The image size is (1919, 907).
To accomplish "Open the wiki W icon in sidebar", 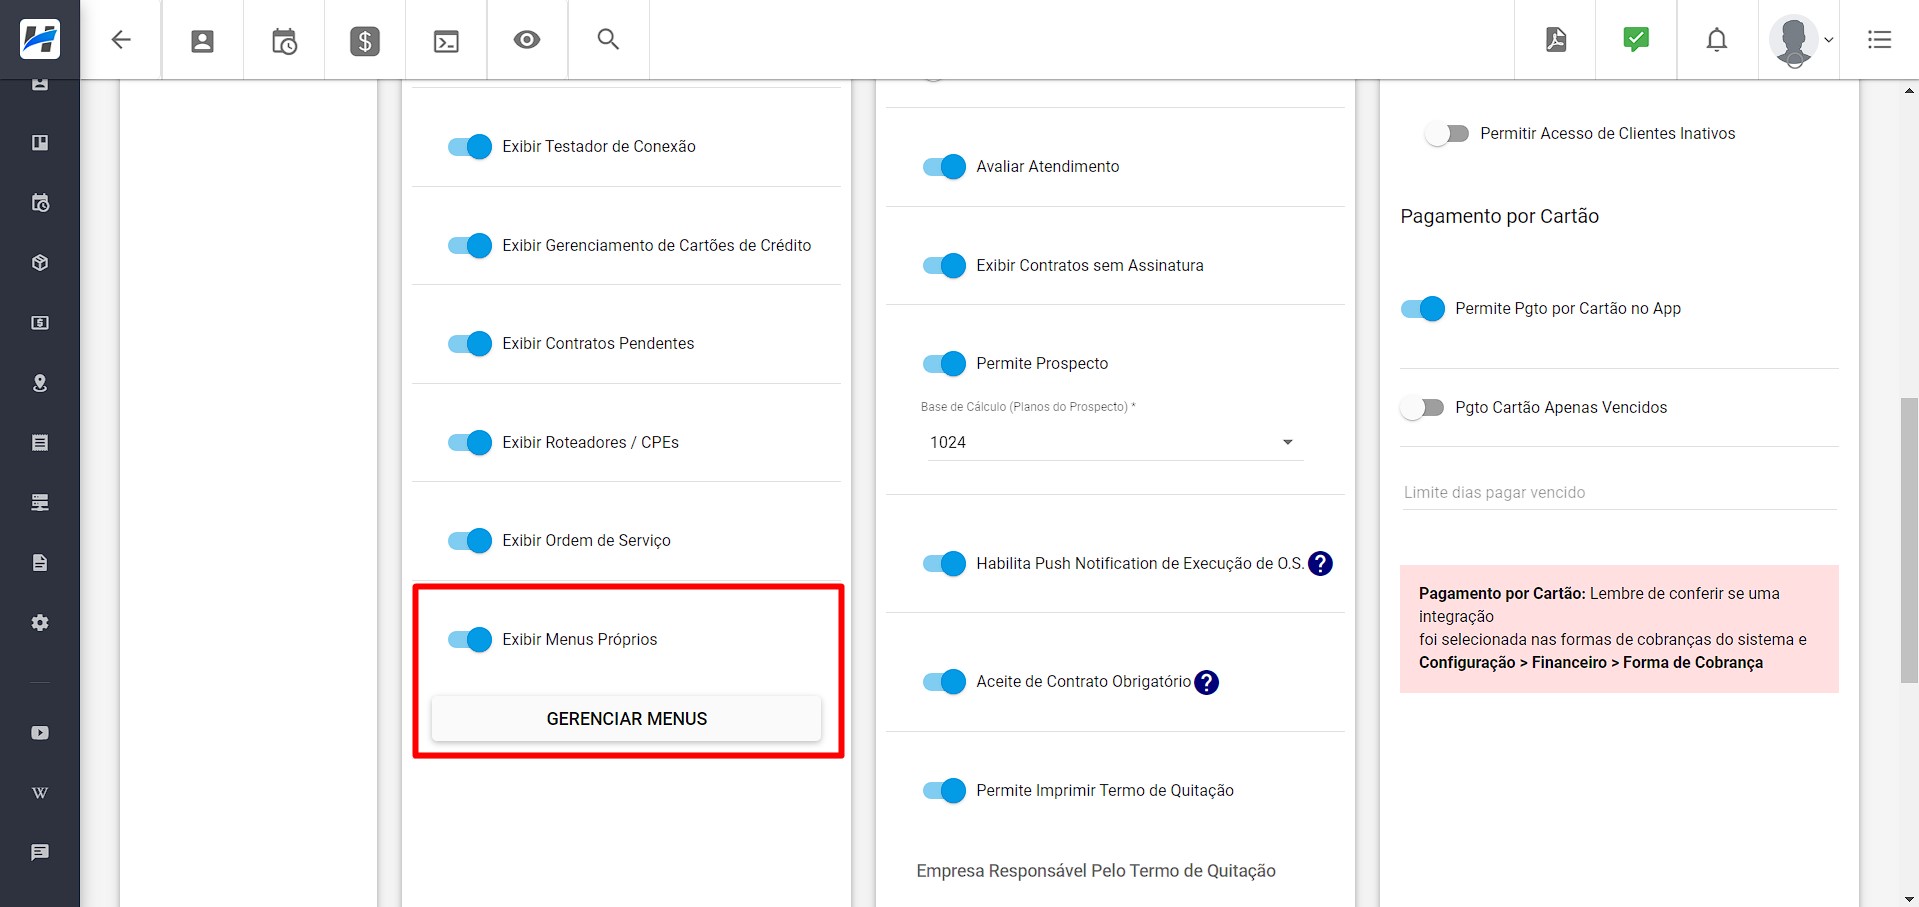I will [x=40, y=793].
